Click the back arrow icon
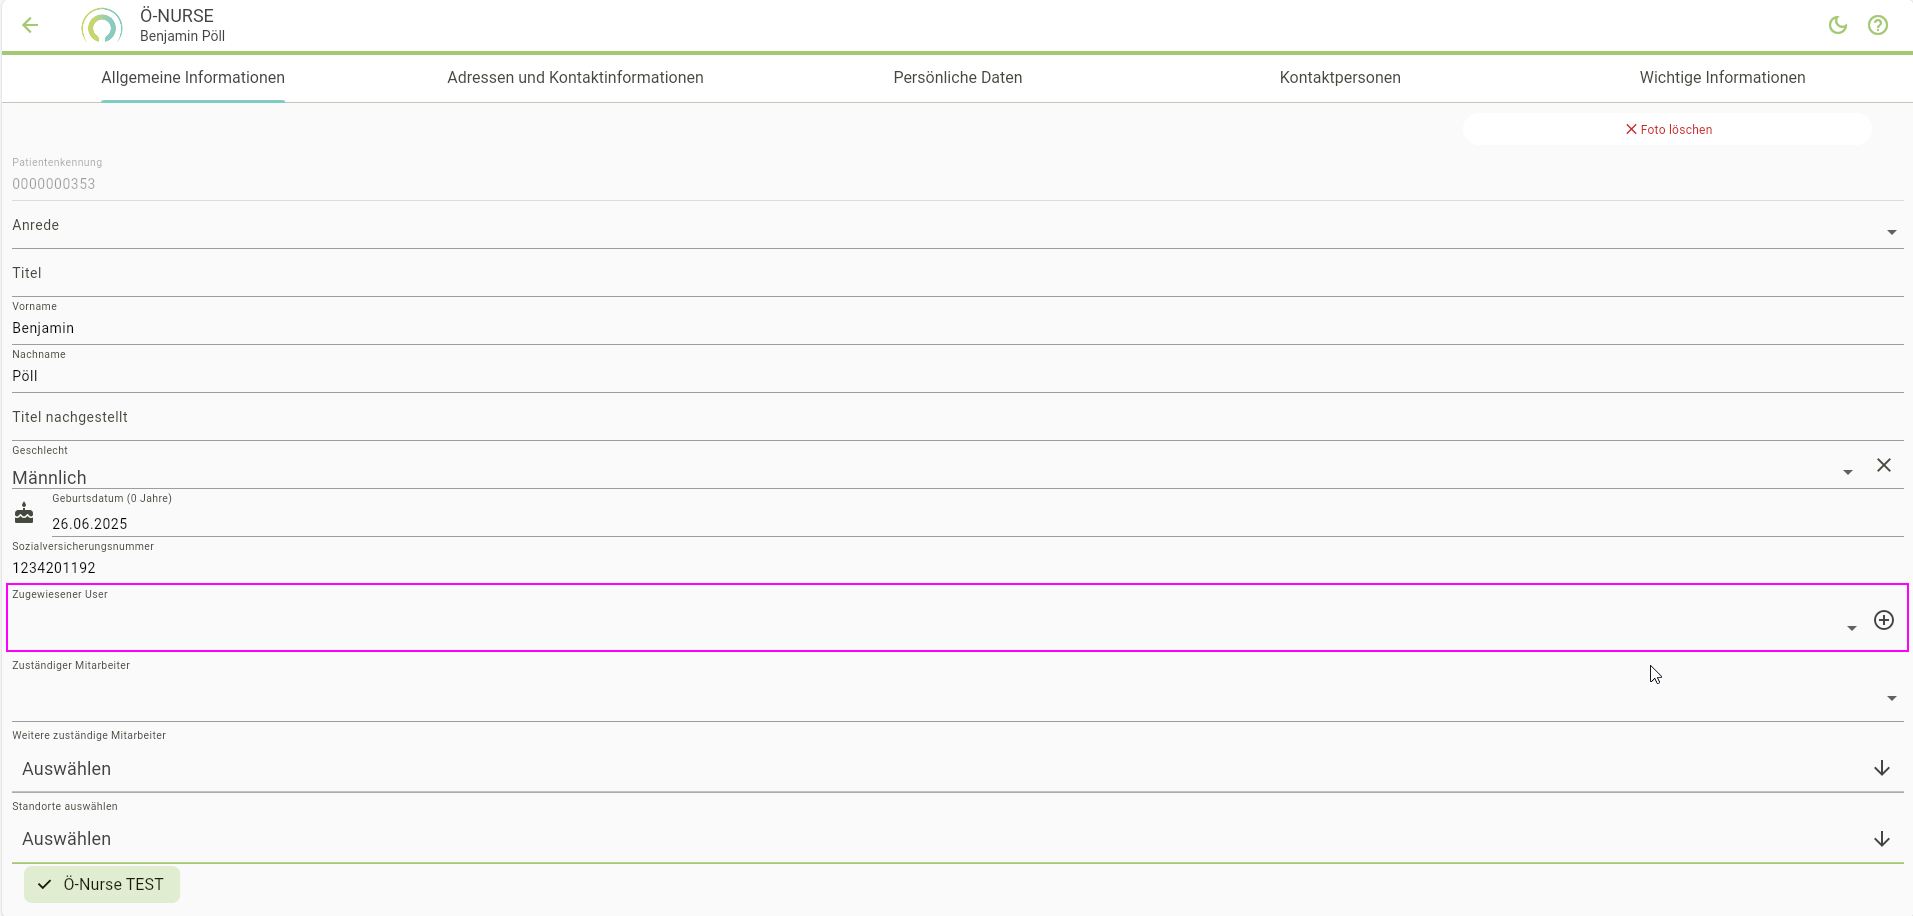The height and width of the screenshot is (916, 1913). point(30,26)
